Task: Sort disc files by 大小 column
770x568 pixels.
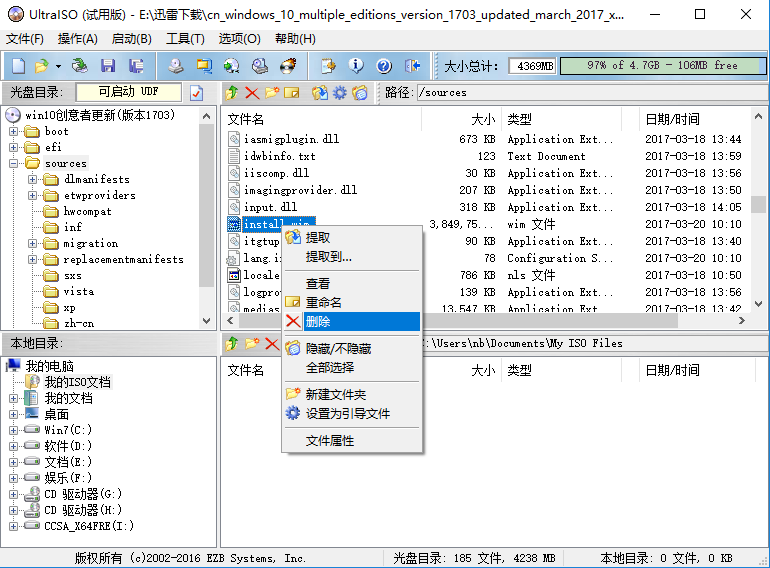Action: pos(461,119)
